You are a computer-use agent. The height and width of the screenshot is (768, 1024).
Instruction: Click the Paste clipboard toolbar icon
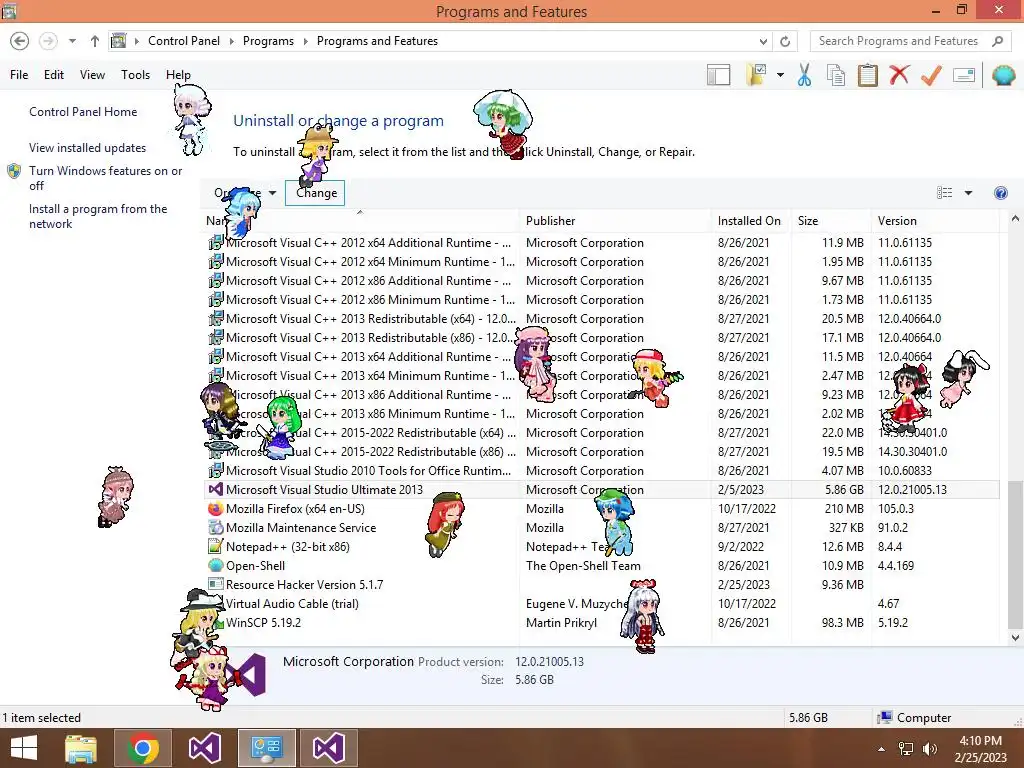tap(867, 75)
